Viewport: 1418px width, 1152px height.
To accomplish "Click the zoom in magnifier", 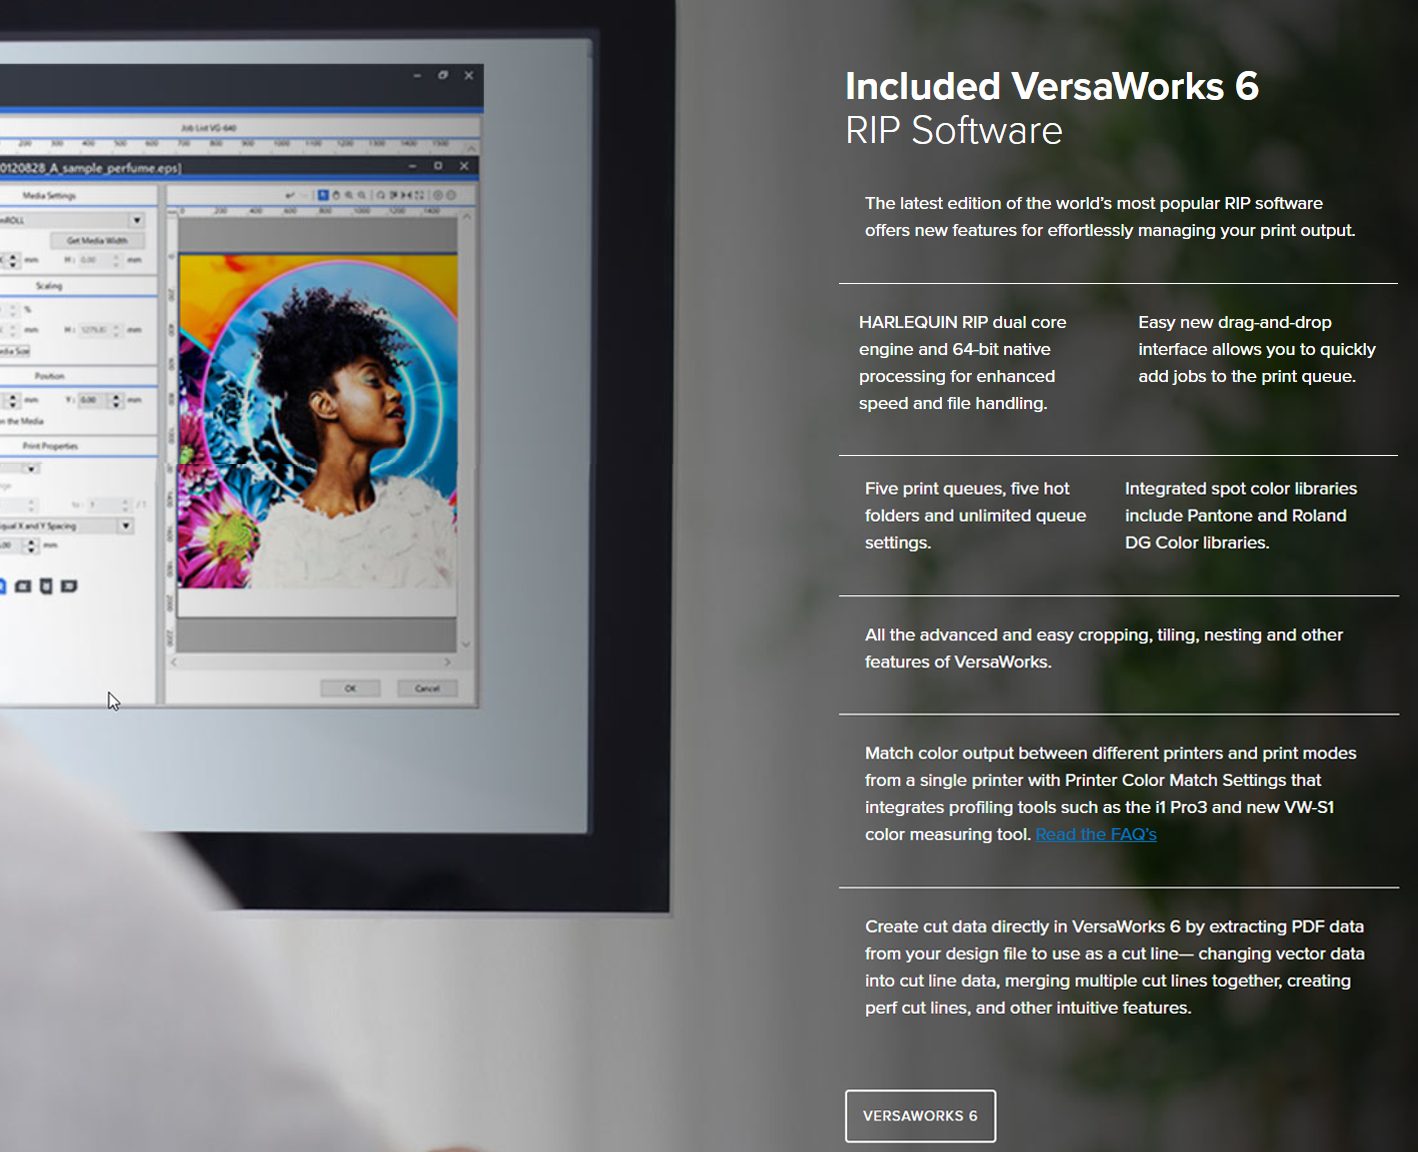I will [349, 195].
